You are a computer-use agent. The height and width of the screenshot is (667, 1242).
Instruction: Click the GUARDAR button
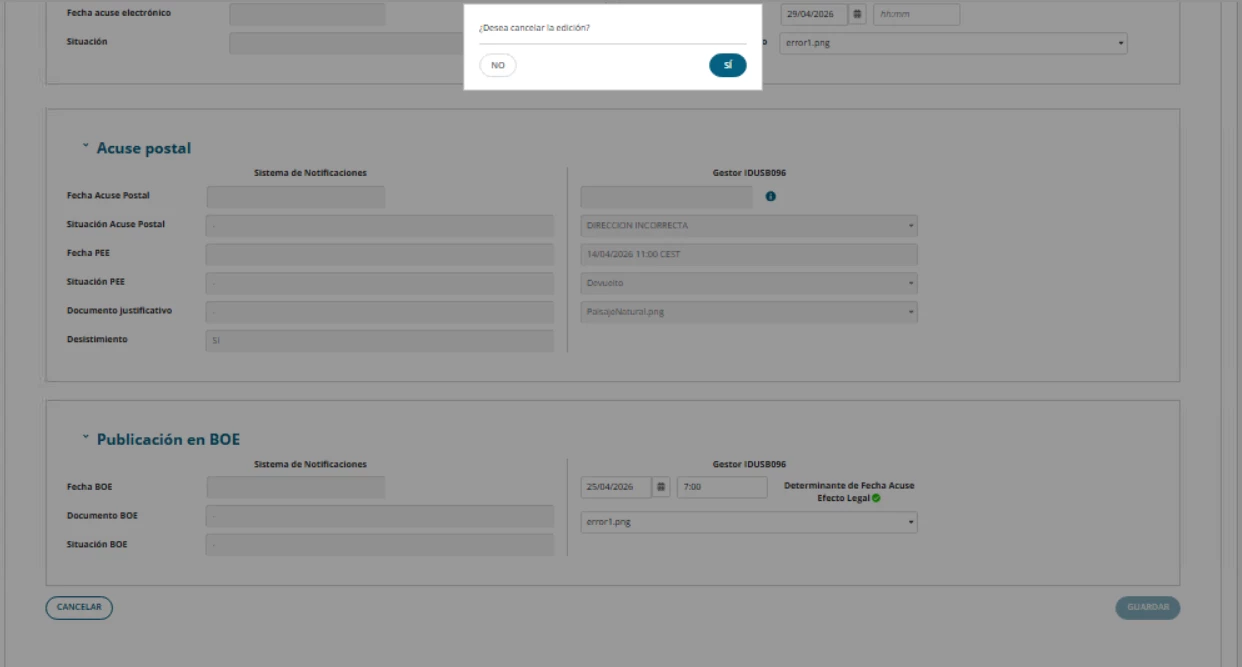click(1148, 607)
